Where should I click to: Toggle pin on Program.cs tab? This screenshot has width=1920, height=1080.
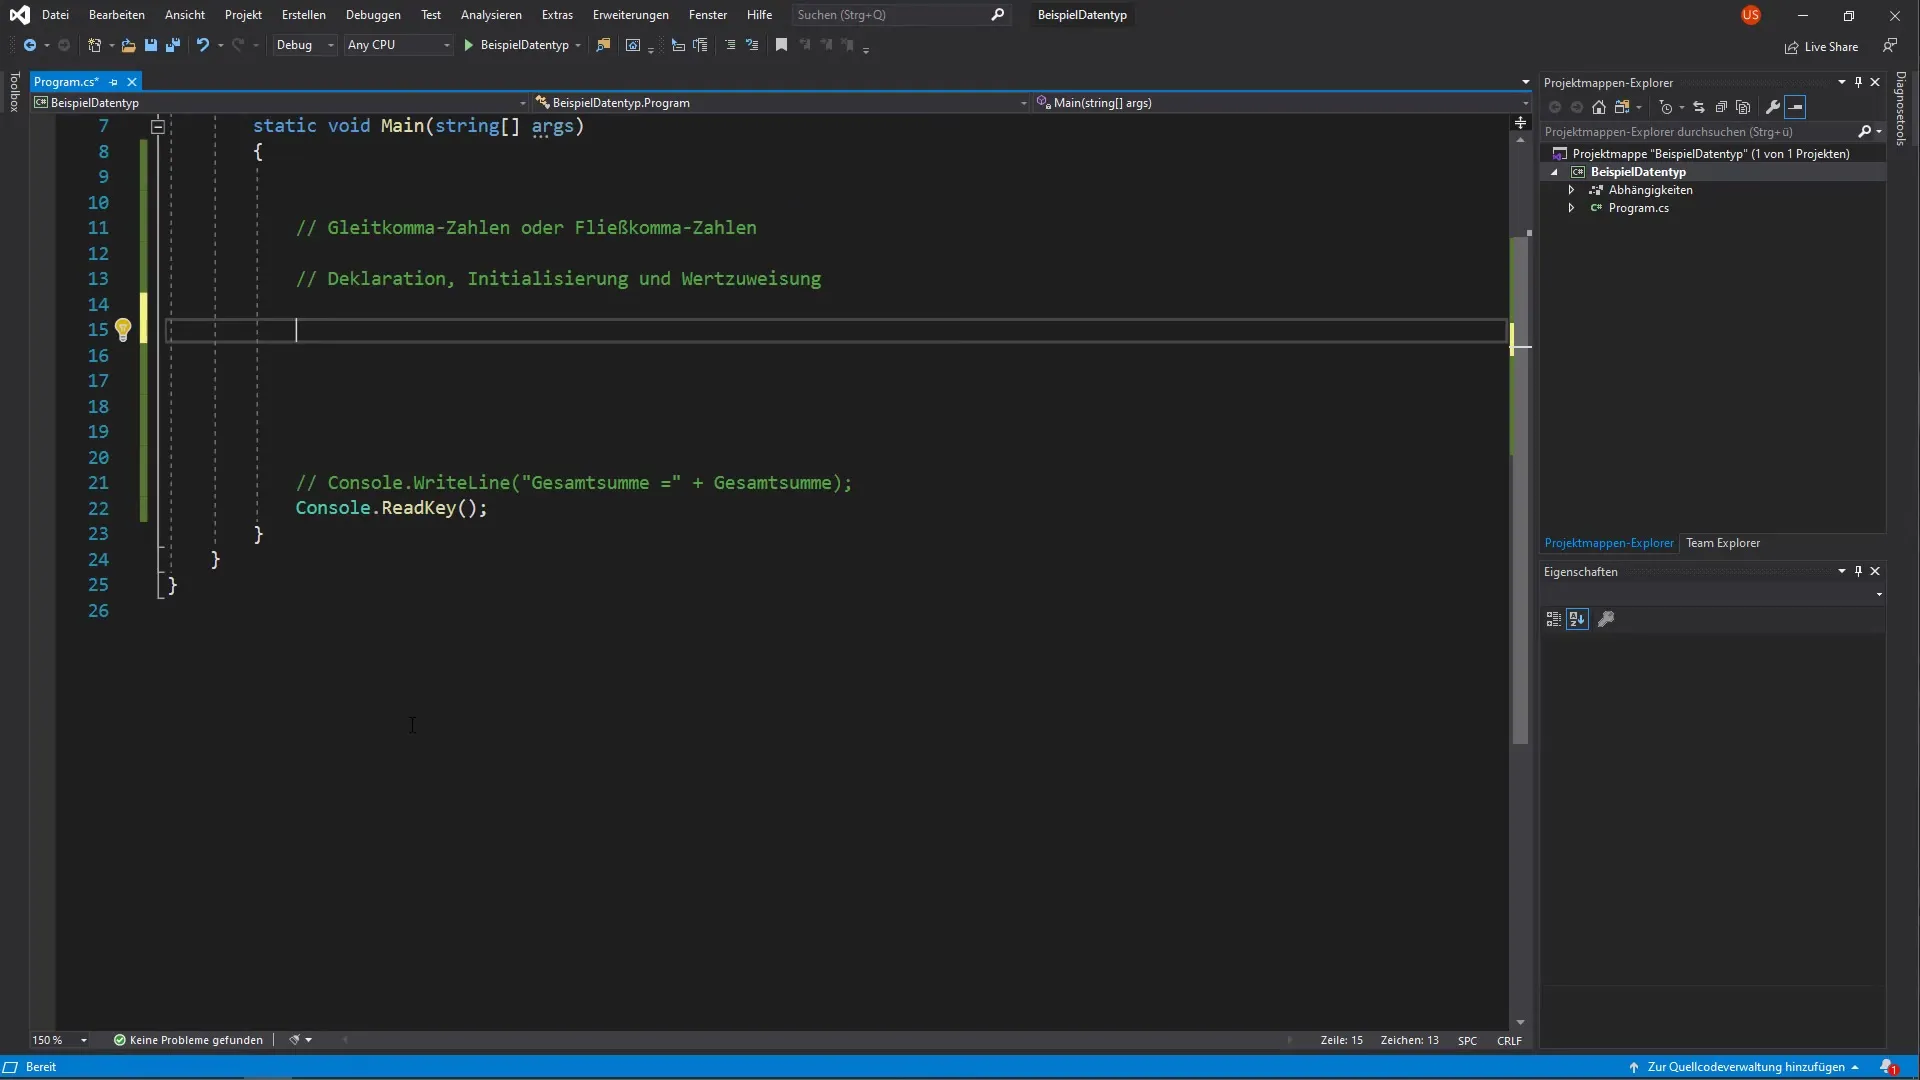pos(114,82)
